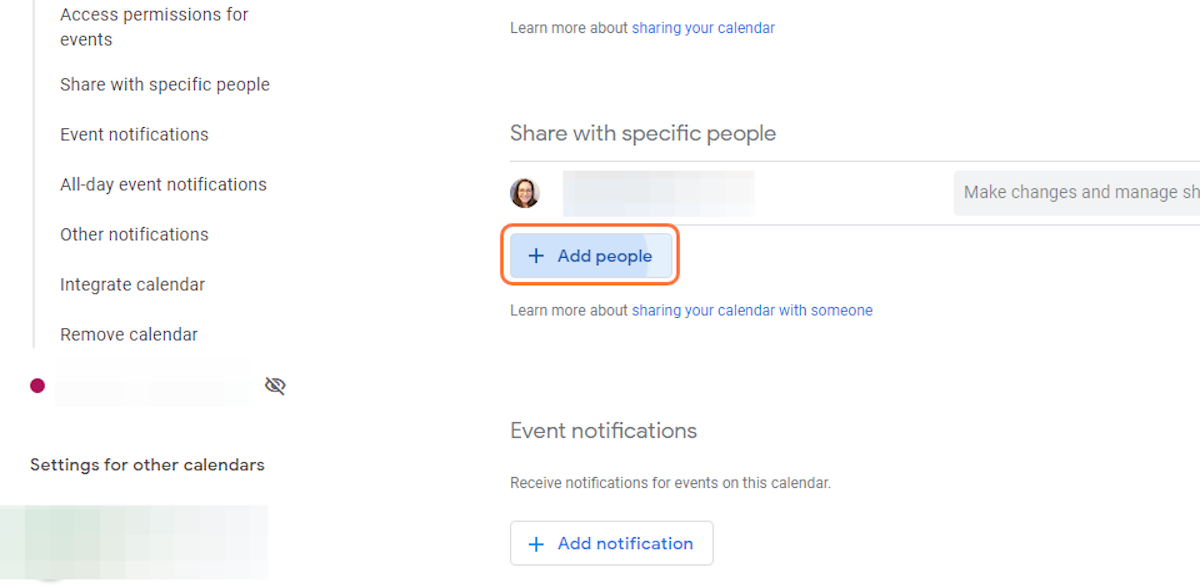Open the 'Make changes and manage sharing' permission dropdown
The height and width of the screenshot is (586, 1200).
[x=1080, y=192]
